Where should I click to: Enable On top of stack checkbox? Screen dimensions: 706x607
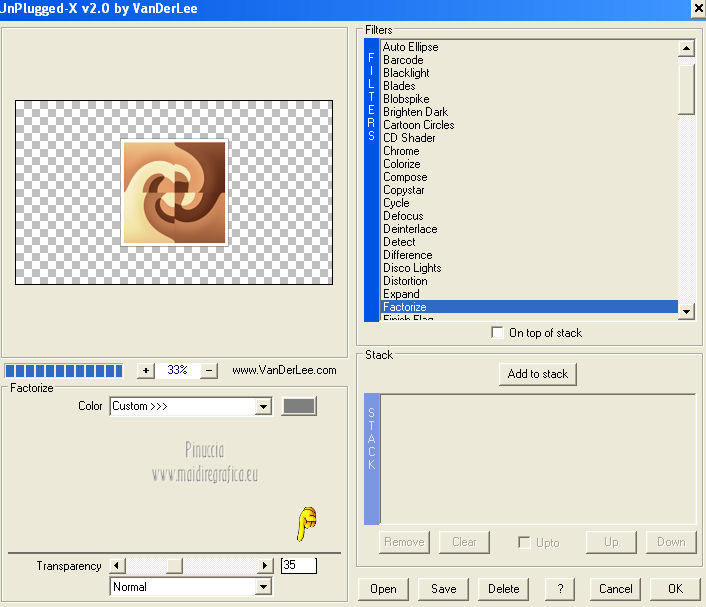[497, 333]
